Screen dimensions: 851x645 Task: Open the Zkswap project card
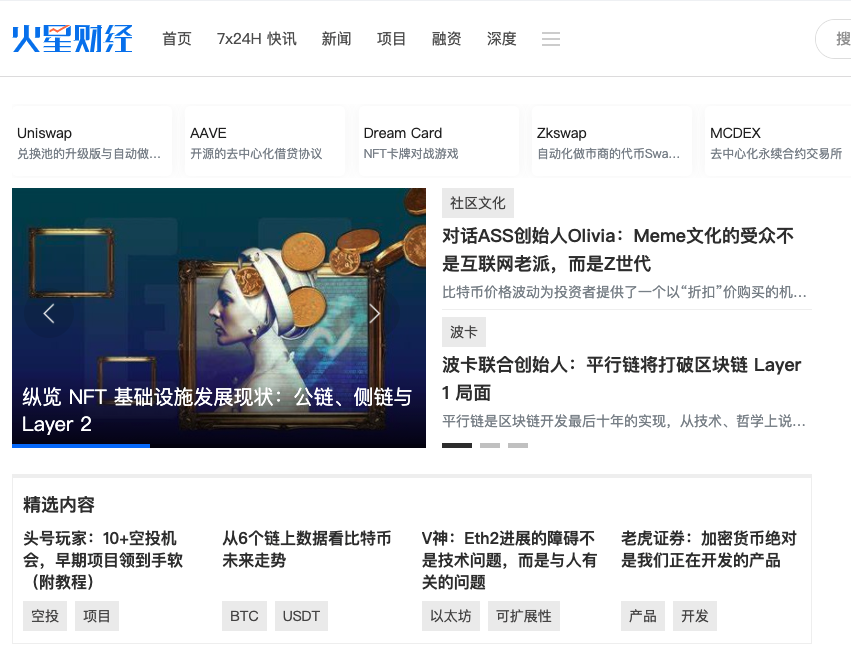point(611,142)
